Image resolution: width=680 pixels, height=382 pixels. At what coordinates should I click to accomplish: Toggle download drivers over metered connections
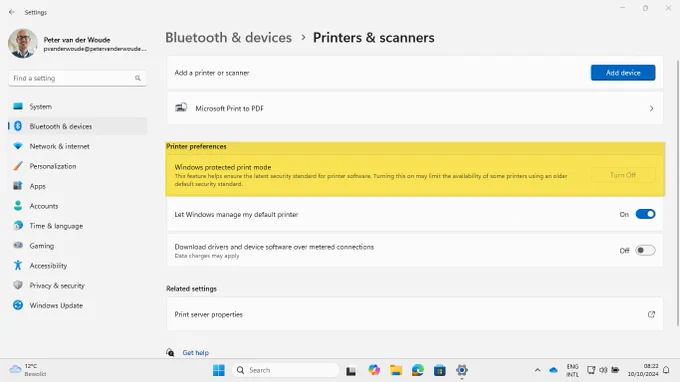pyautogui.click(x=645, y=251)
